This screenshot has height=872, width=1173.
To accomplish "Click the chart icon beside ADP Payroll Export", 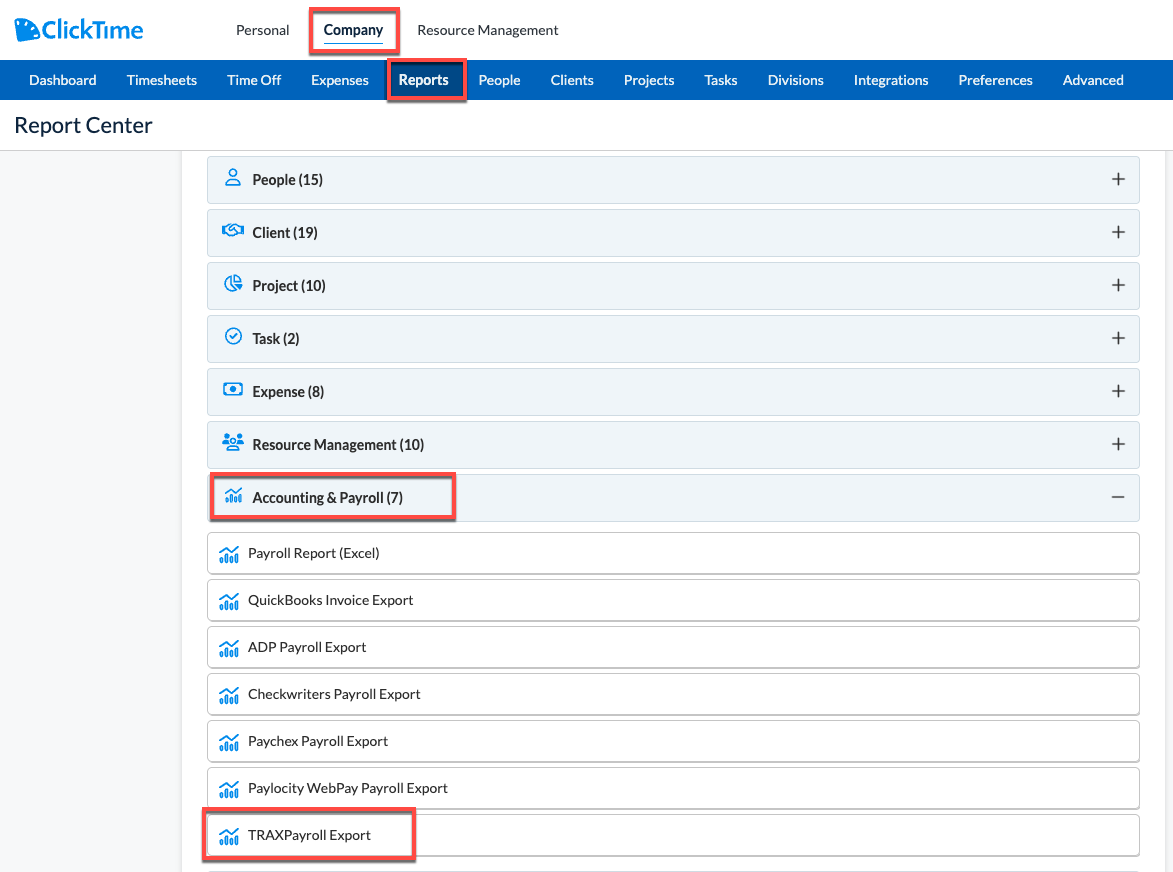I will [x=229, y=648].
